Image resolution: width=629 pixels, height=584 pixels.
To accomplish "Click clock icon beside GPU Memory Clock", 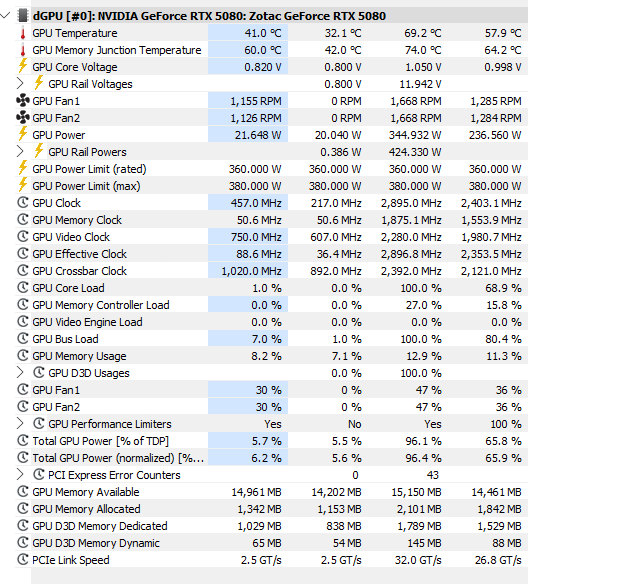I will (x=23, y=219).
